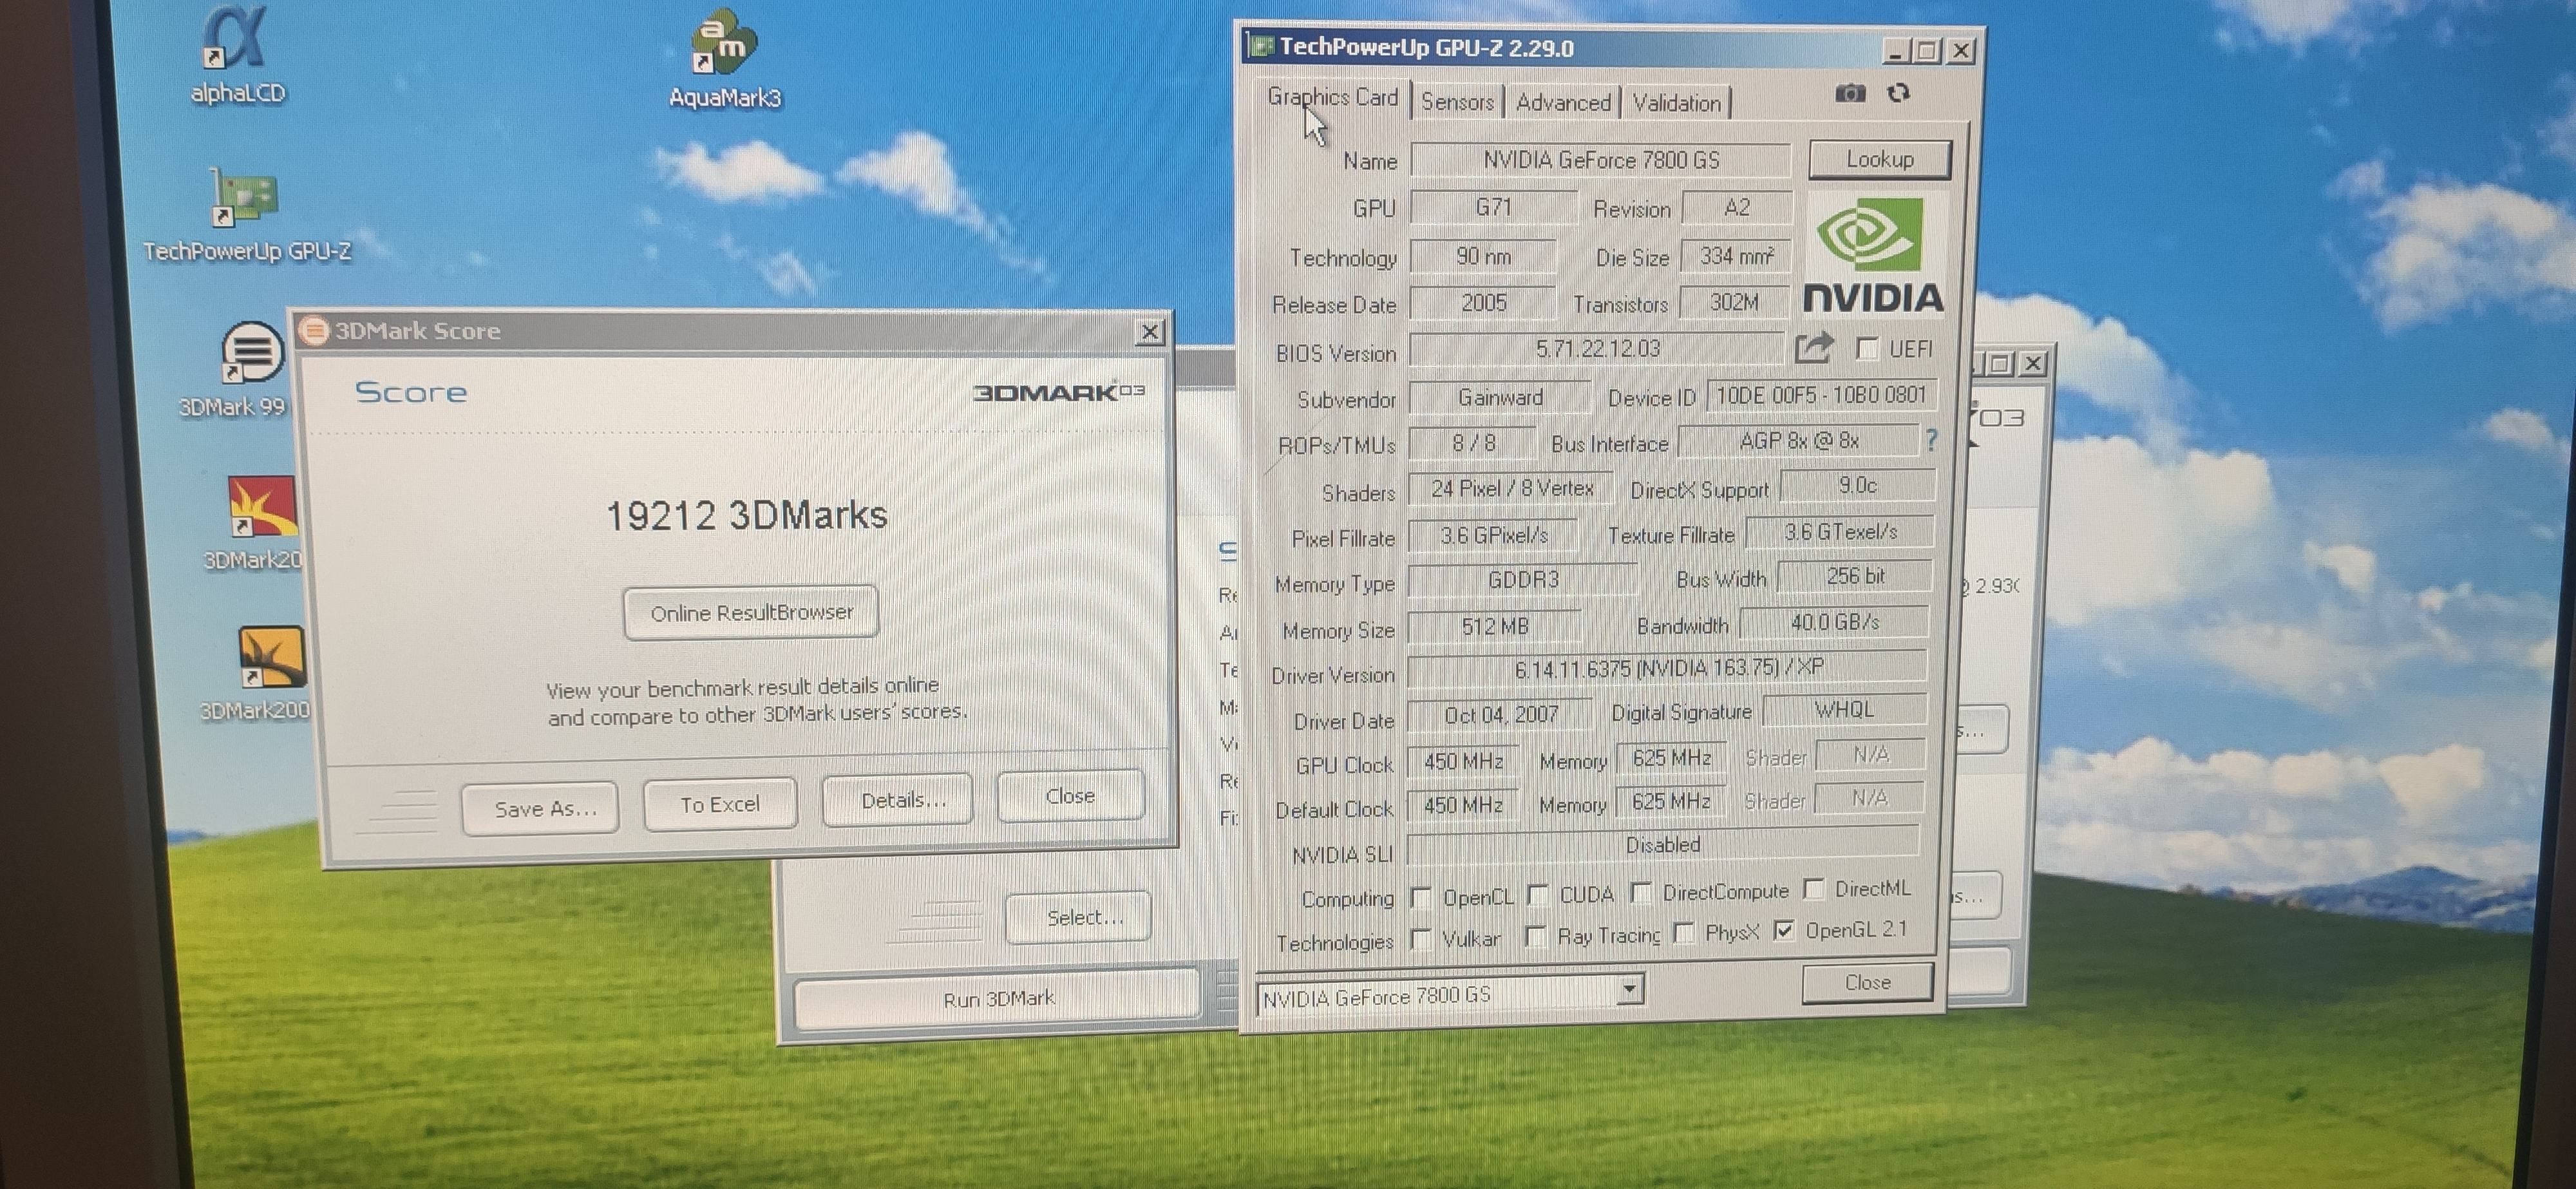Click the Device ID field
Image resolution: width=2576 pixels, height=1189 pixels.
1821,395
